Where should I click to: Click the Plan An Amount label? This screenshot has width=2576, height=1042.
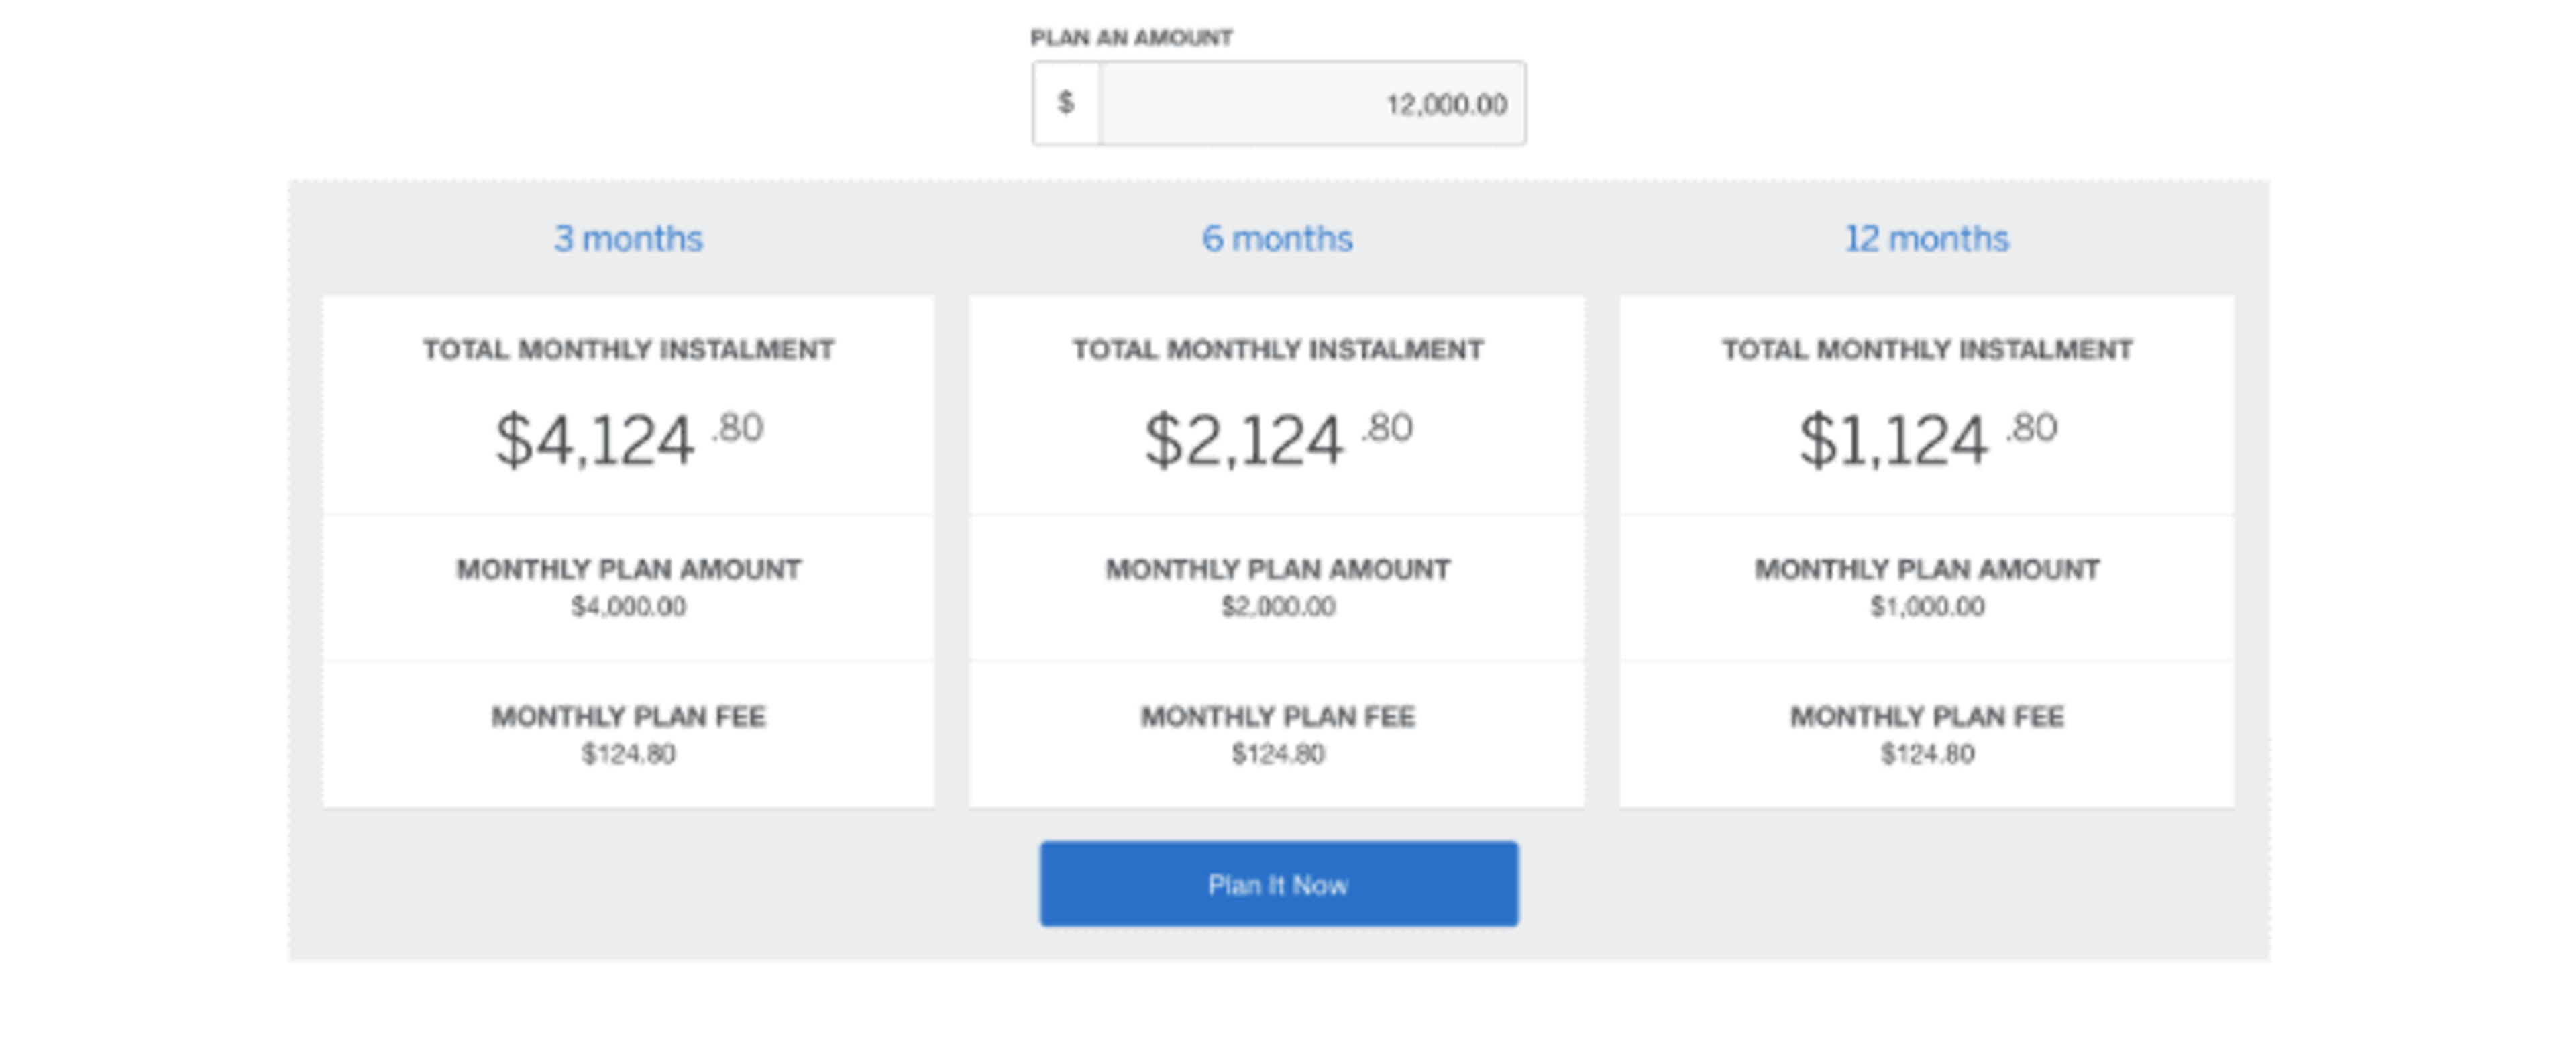click(1131, 38)
